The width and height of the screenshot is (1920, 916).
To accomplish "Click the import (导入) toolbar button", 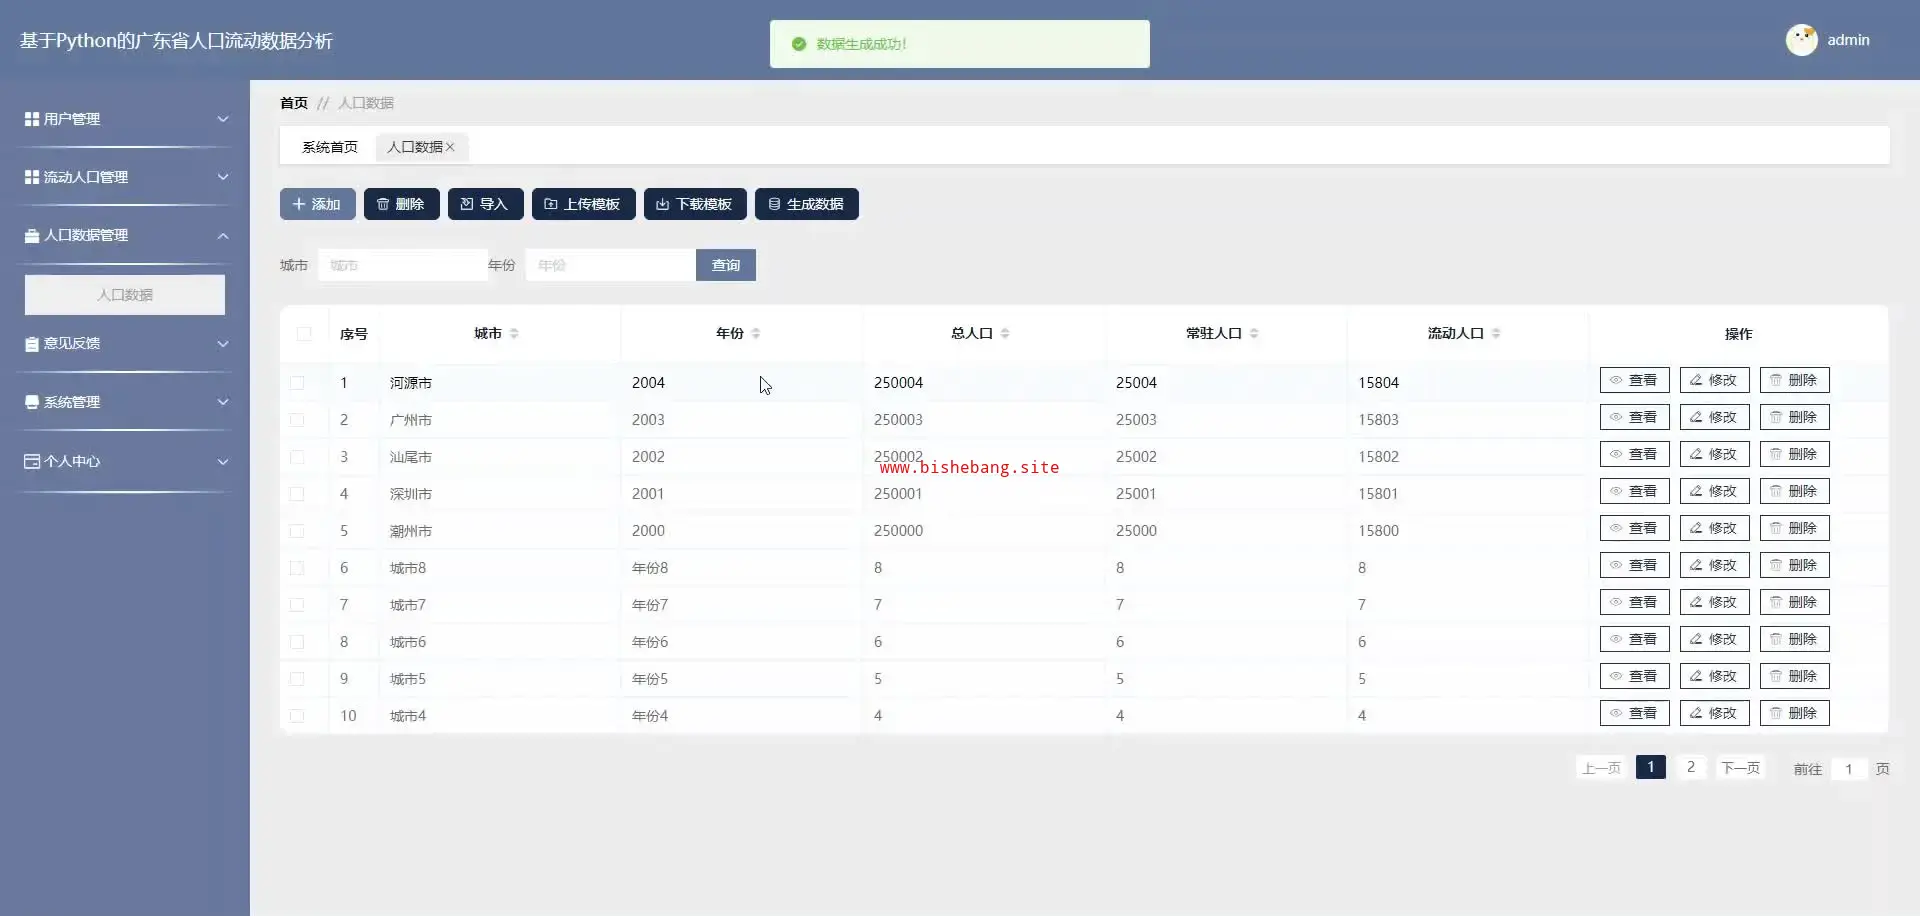I will pyautogui.click(x=485, y=204).
